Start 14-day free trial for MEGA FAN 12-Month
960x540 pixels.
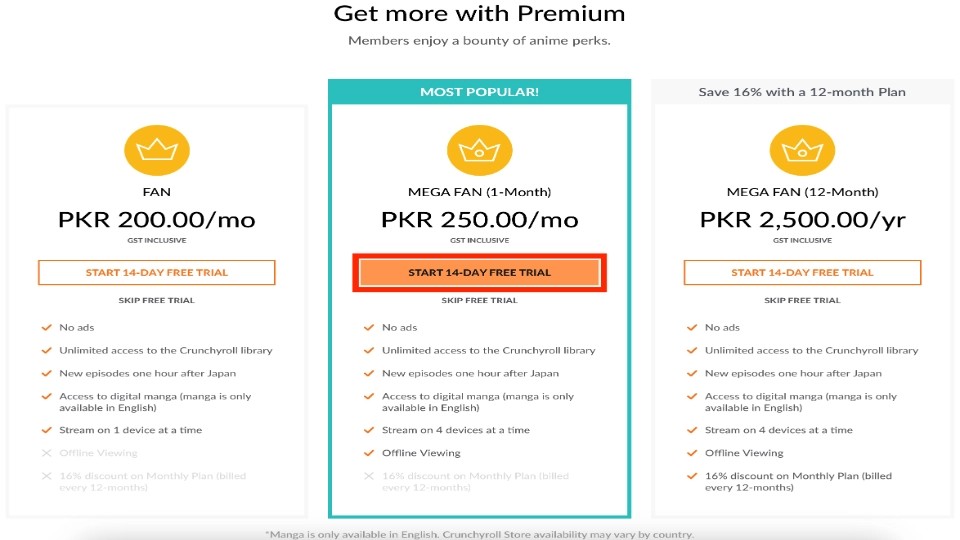(802, 272)
